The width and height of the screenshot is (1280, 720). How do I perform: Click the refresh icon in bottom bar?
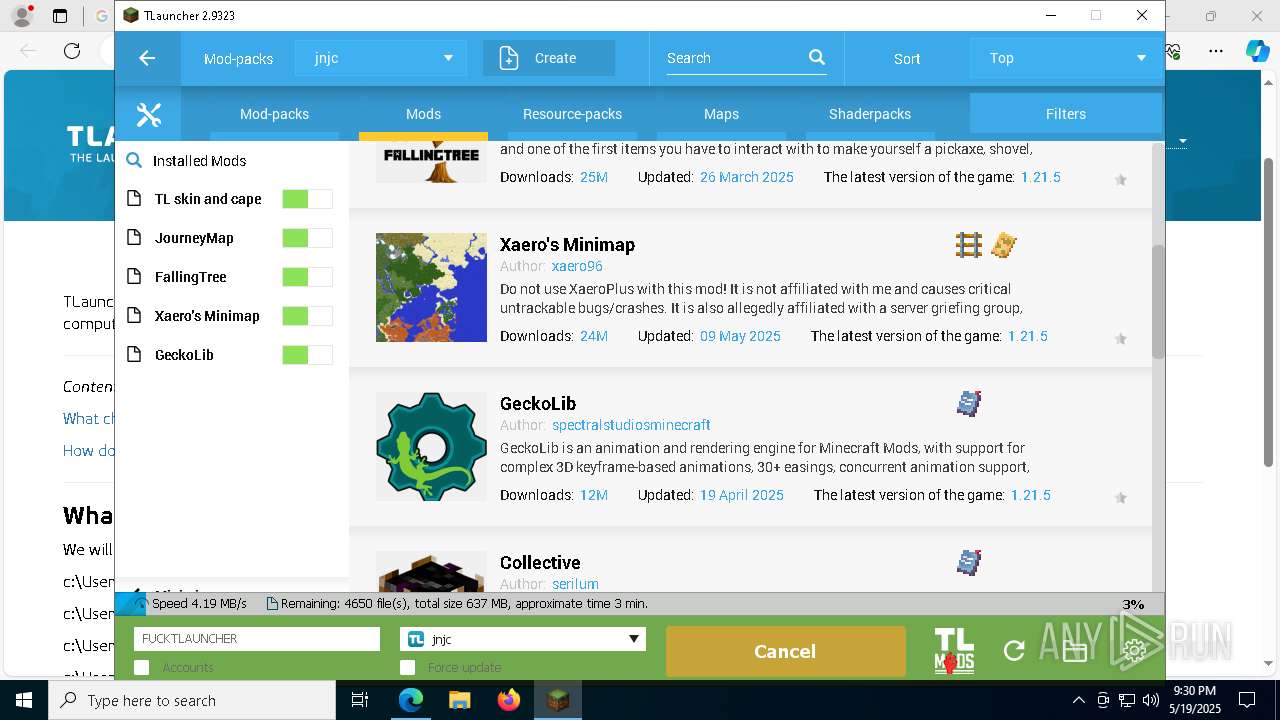click(1014, 651)
